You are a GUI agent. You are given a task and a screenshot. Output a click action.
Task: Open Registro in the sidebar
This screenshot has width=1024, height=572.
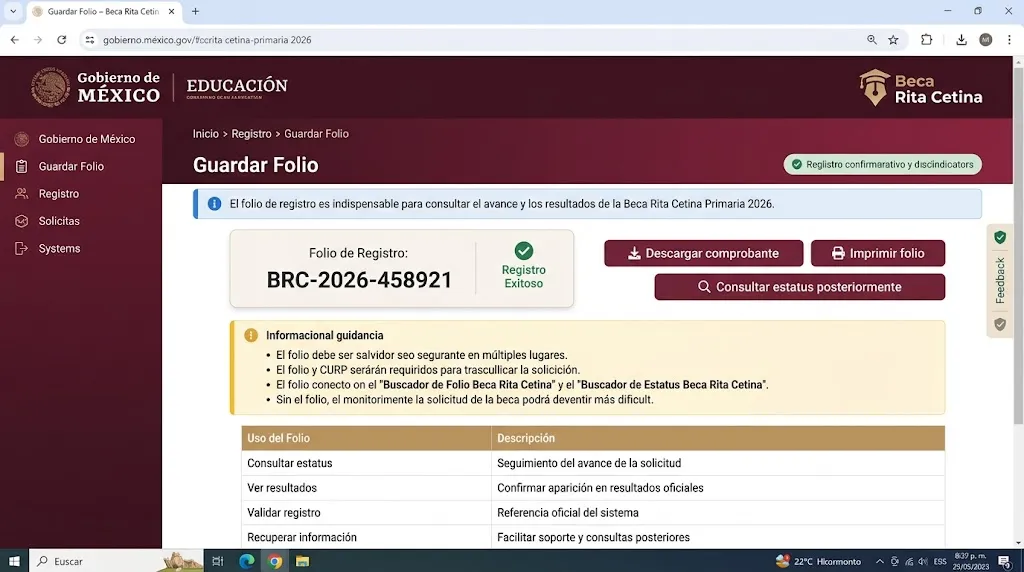[x=81, y=194]
